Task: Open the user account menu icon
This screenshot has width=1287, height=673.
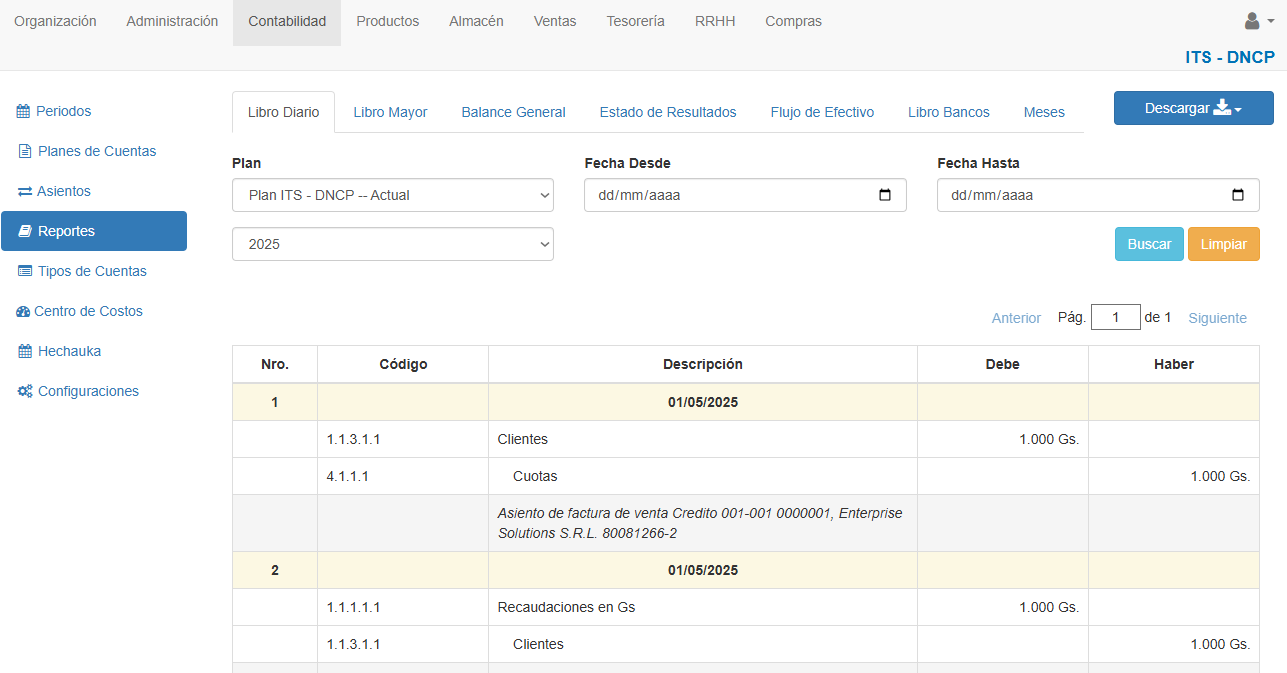Action: pyautogui.click(x=1258, y=21)
